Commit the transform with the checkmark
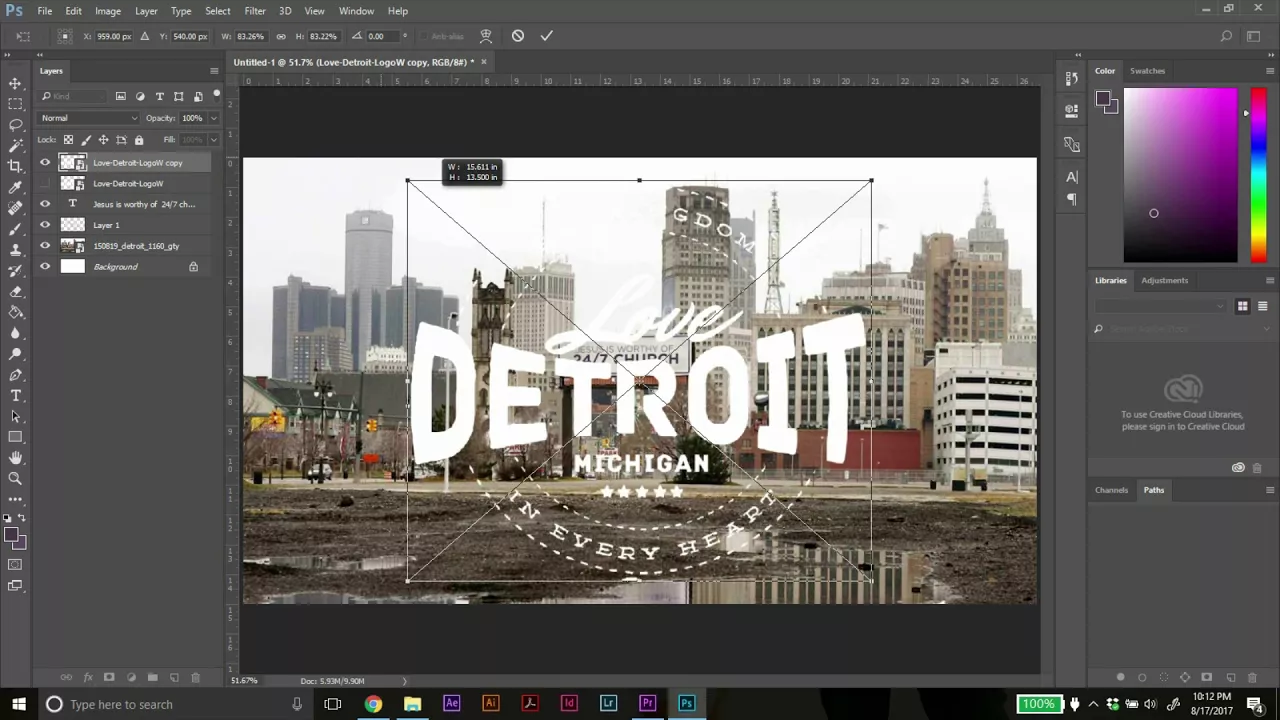Image resolution: width=1280 pixels, height=720 pixels. click(x=546, y=36)
